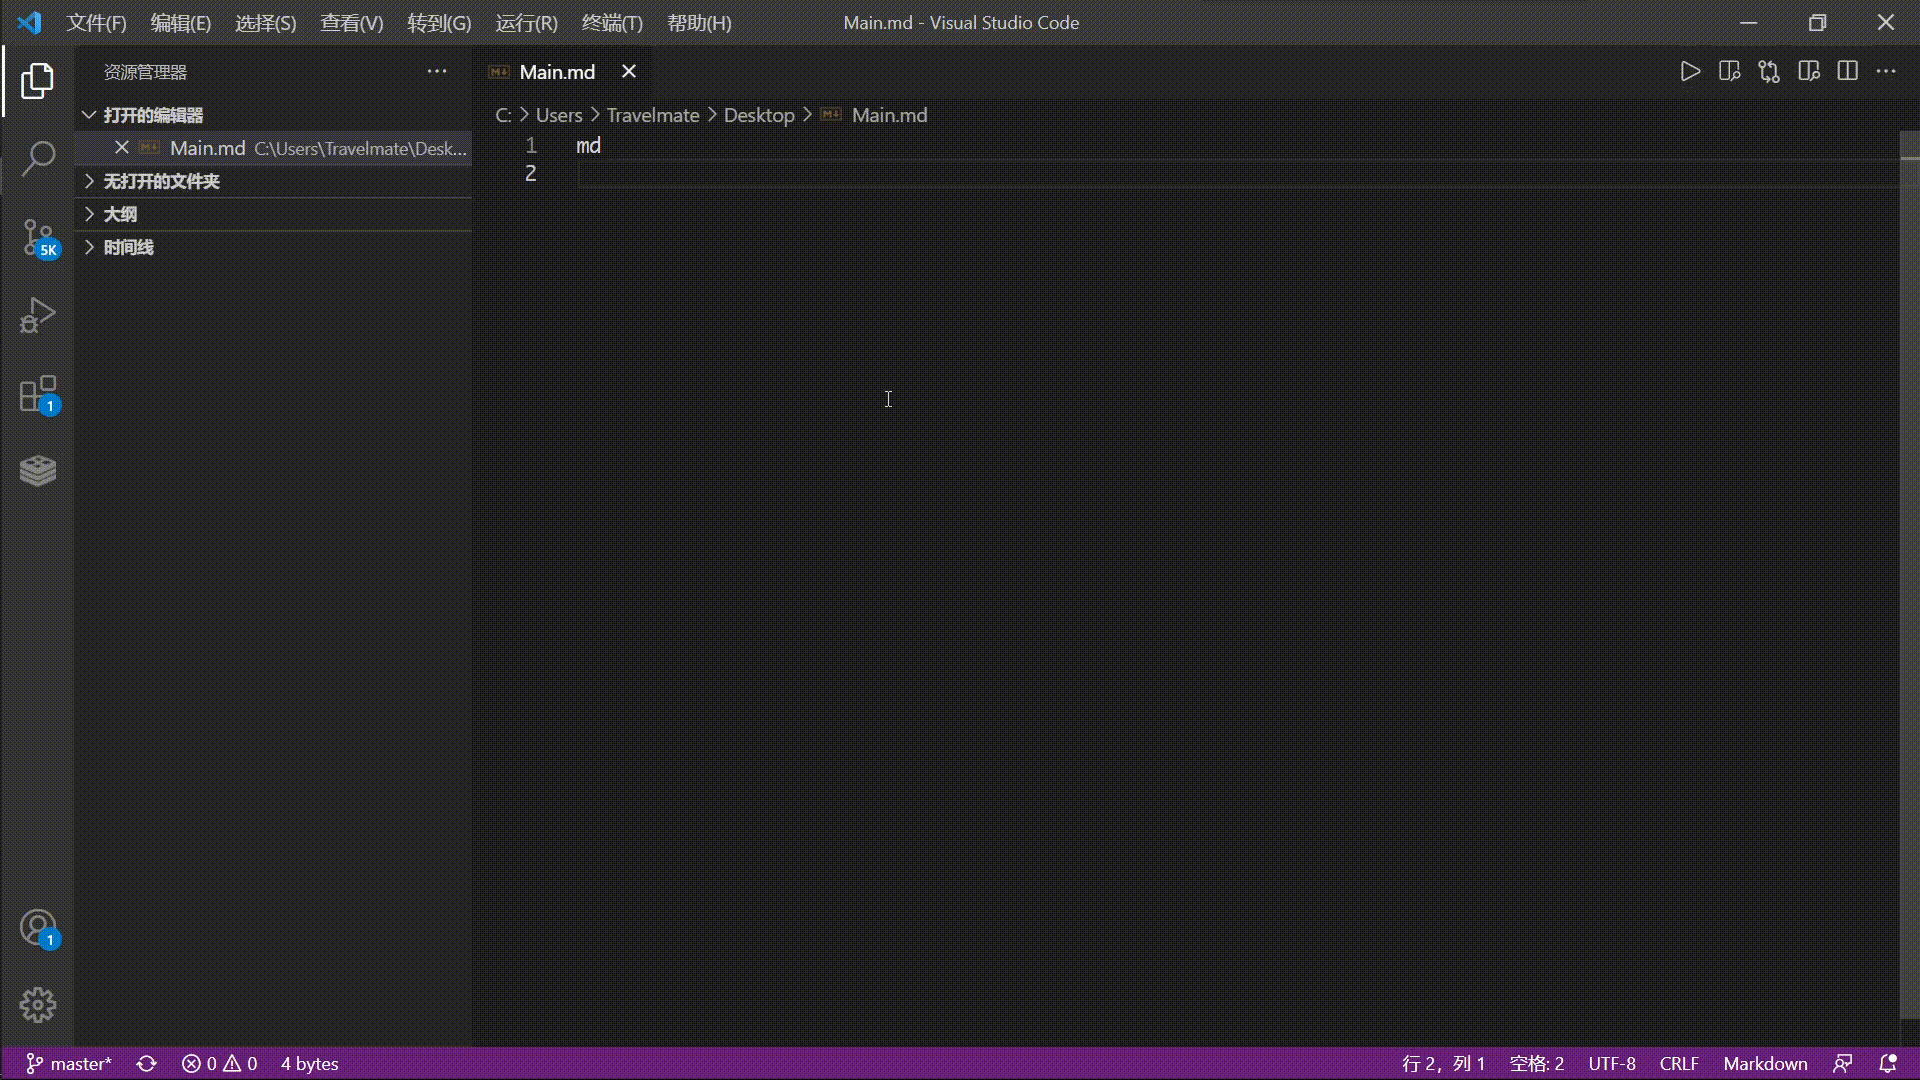Expand the 大纲 section
Screen dimensions: 1920x1080
pos(122,214)
